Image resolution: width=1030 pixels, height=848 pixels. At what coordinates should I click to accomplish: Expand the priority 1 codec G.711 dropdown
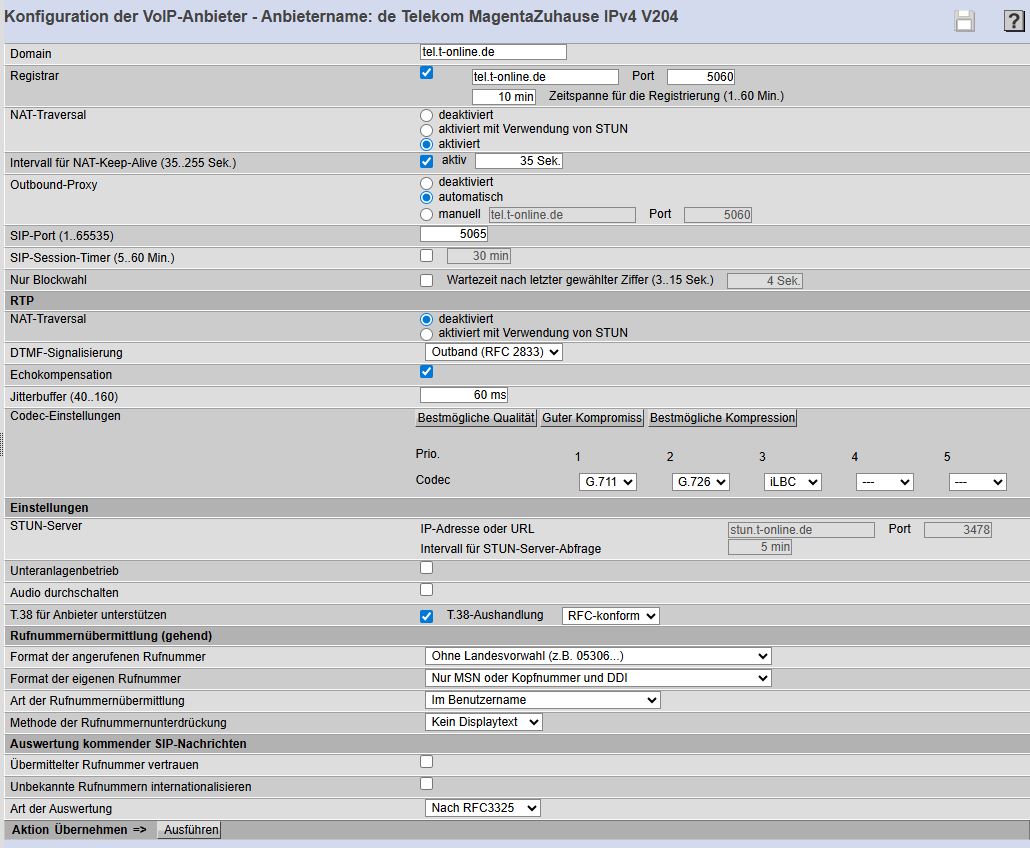608,482
